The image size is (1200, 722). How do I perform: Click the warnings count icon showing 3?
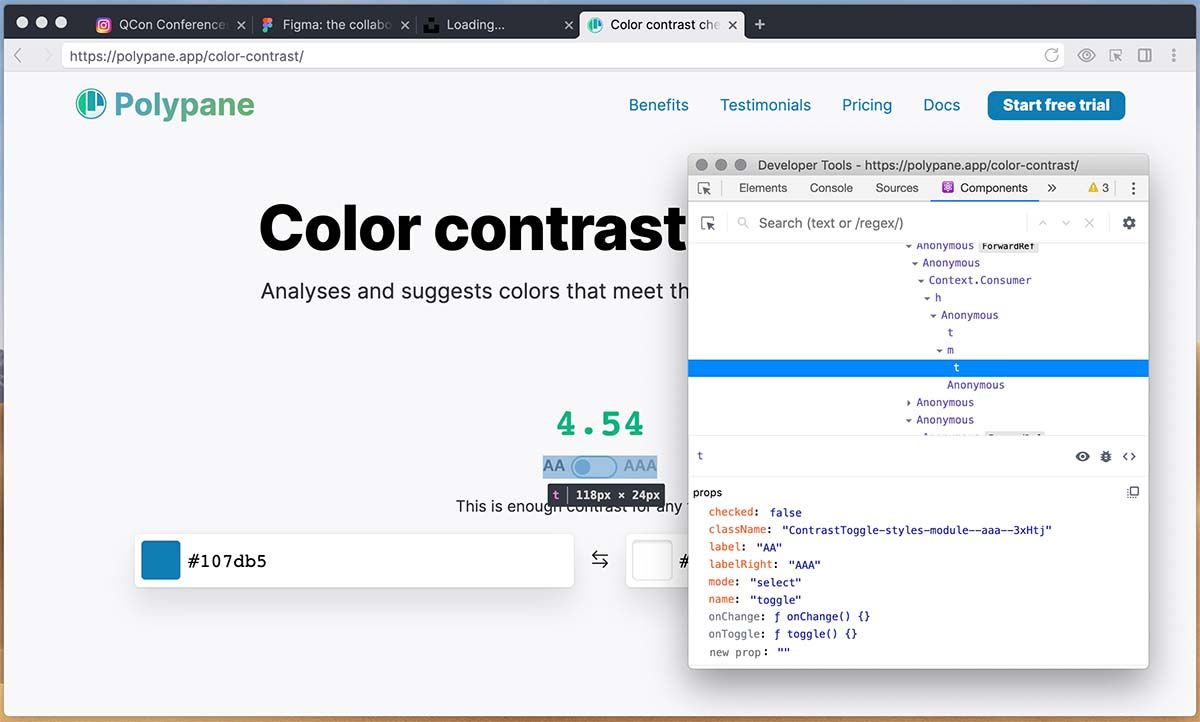pyautogui.click(x=1099, y=188)
